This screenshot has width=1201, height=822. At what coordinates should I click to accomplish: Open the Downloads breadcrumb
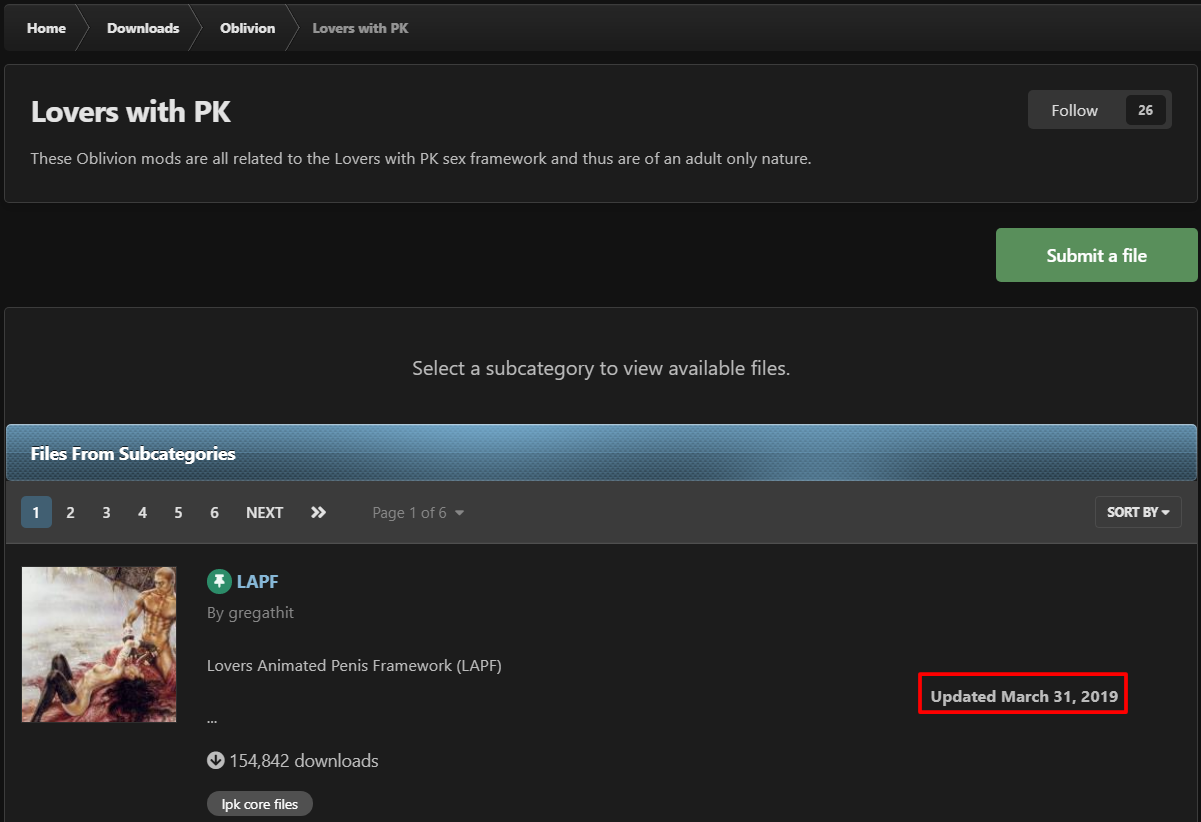143,28
